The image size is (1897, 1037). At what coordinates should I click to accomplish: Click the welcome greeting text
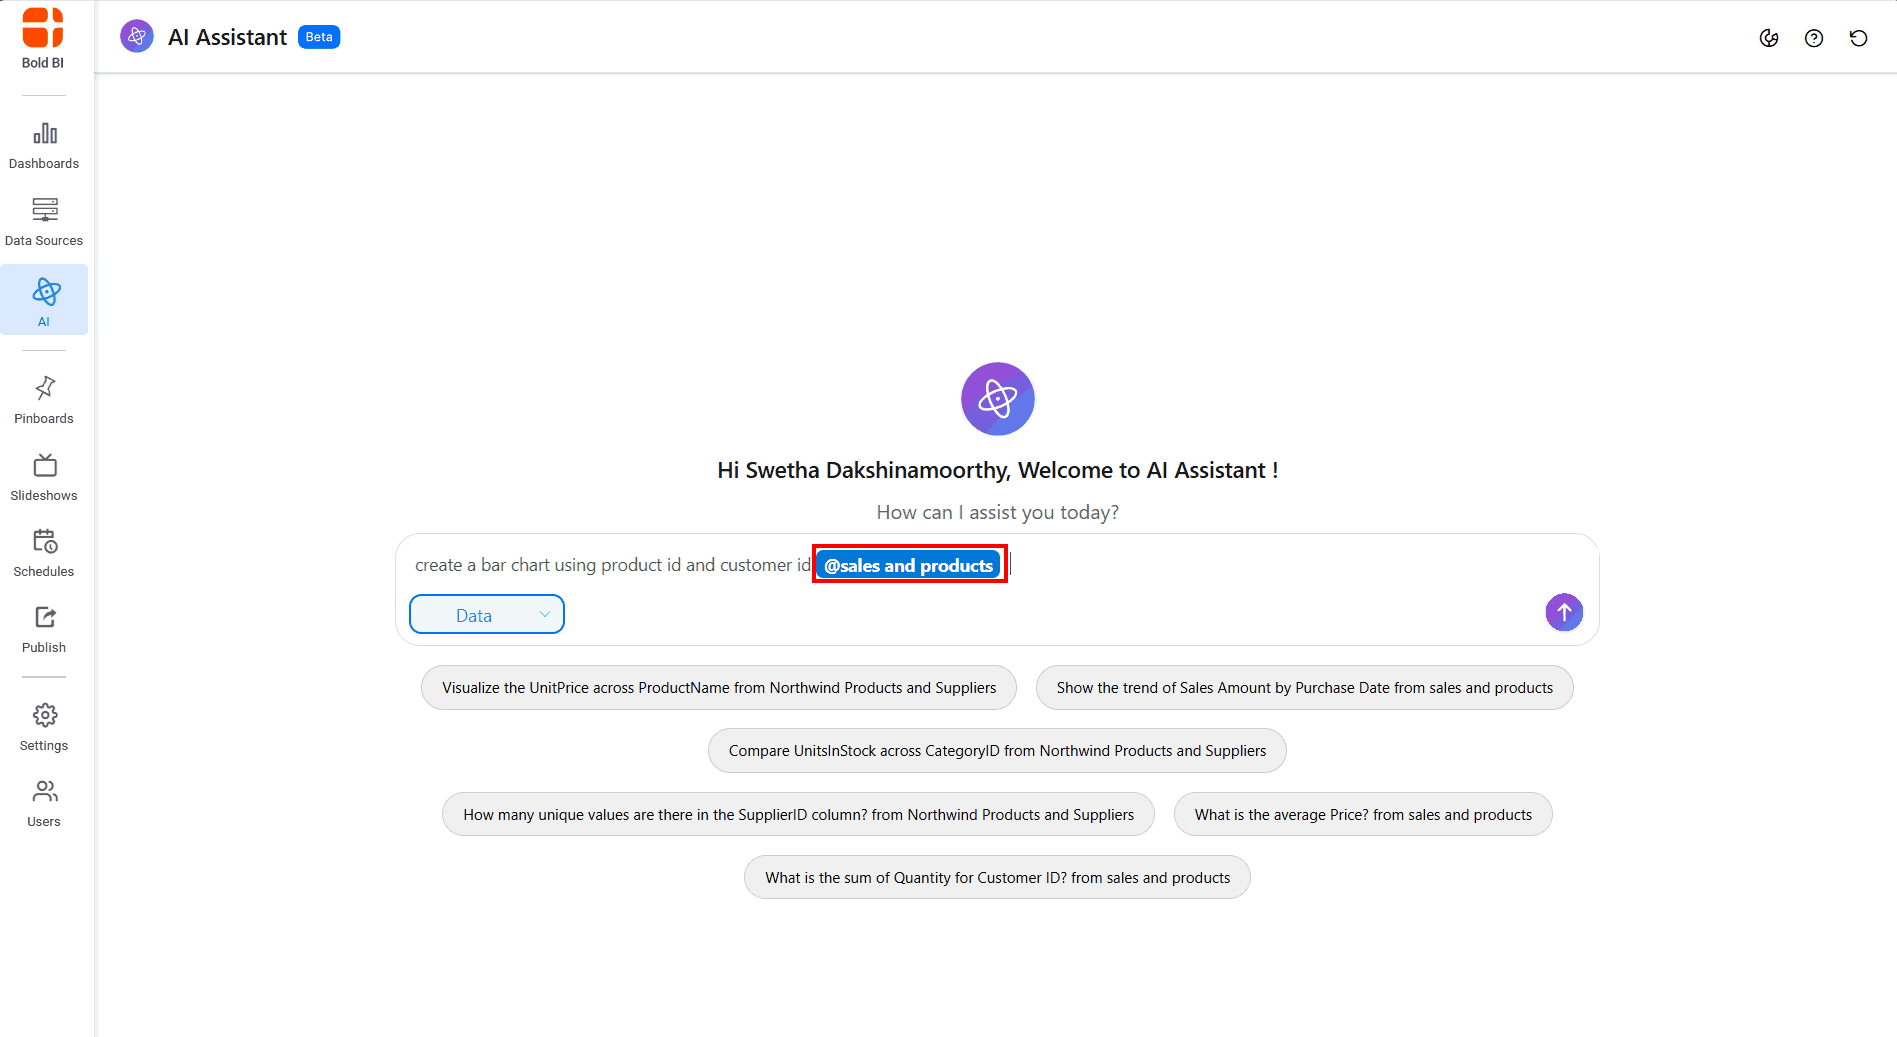coord(997,471)
